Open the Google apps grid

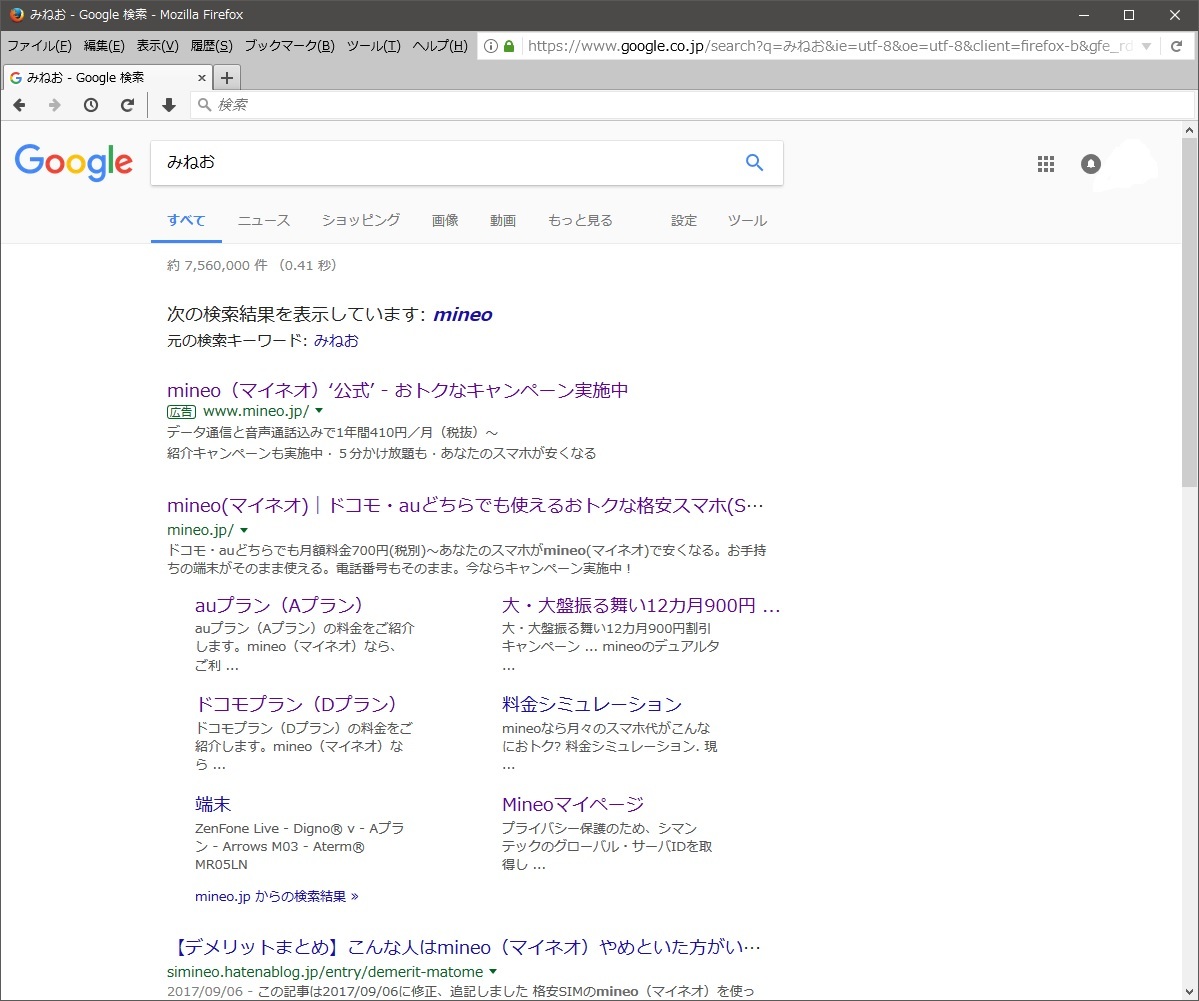[x=1046, y=164]
